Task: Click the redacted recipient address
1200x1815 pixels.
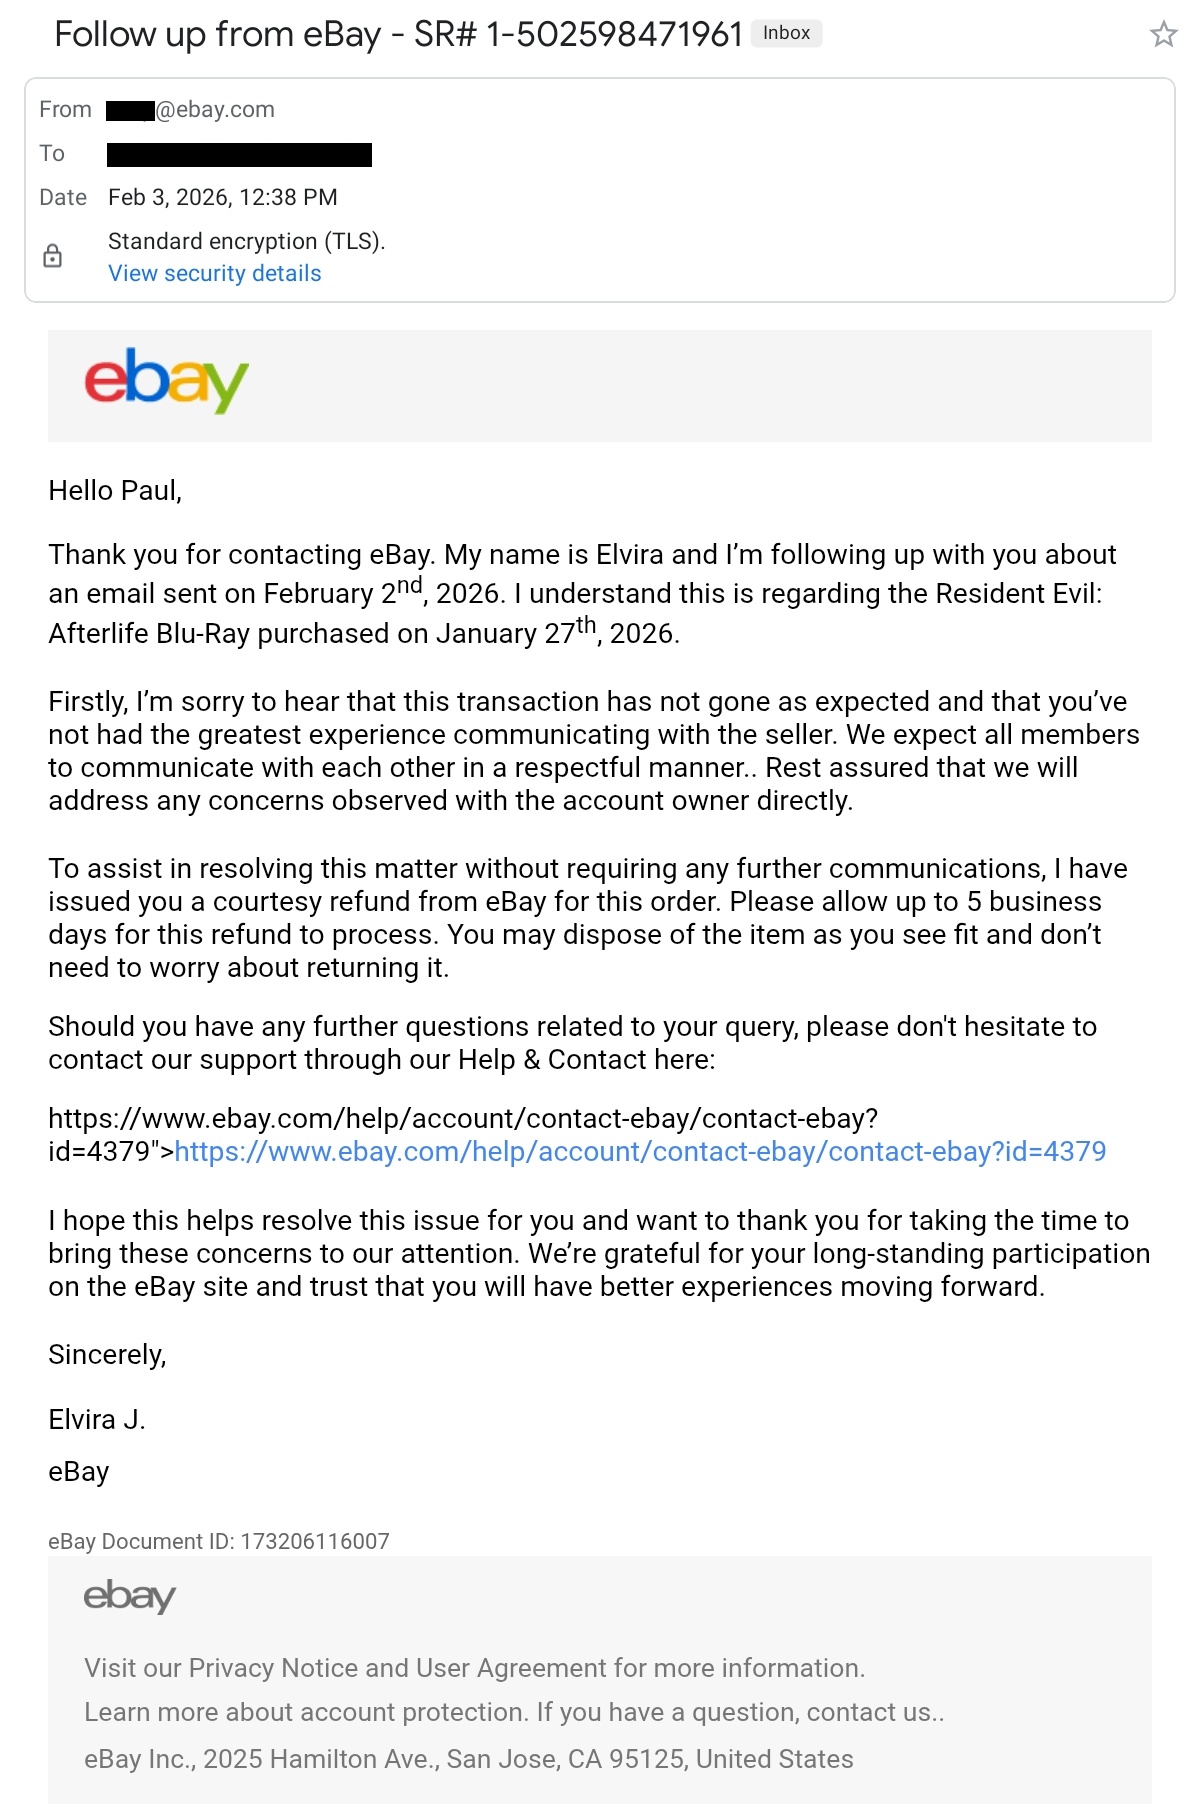Action: 239,154
